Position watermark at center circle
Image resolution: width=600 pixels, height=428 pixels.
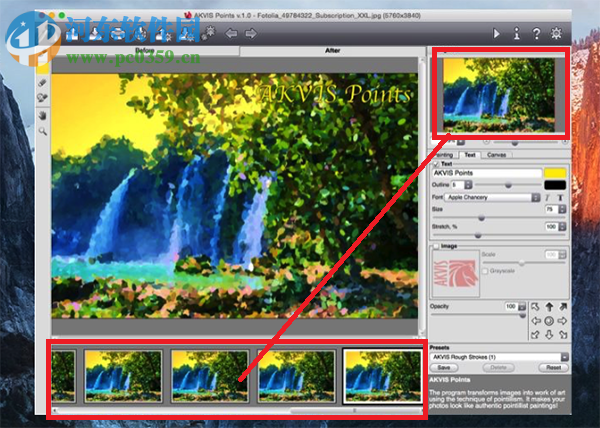click(x=549, y=321)
